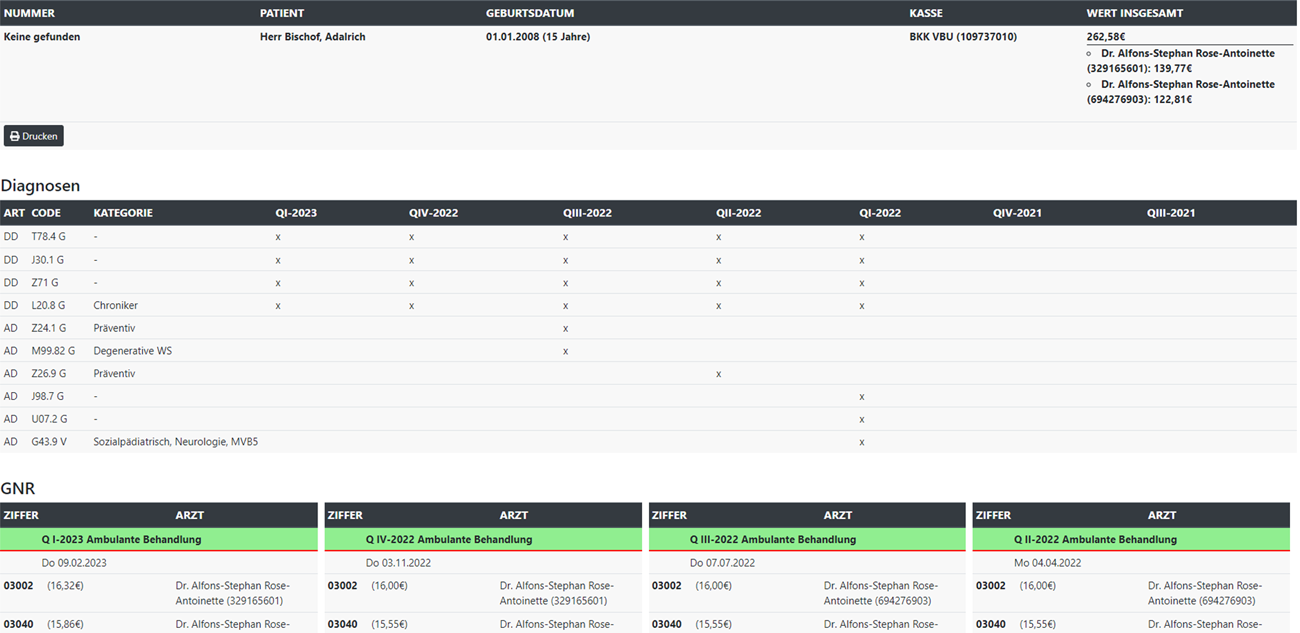
Task: Click the G43.9 V diagnosis code
Action: pyautogui.click(x=49, y=441)
